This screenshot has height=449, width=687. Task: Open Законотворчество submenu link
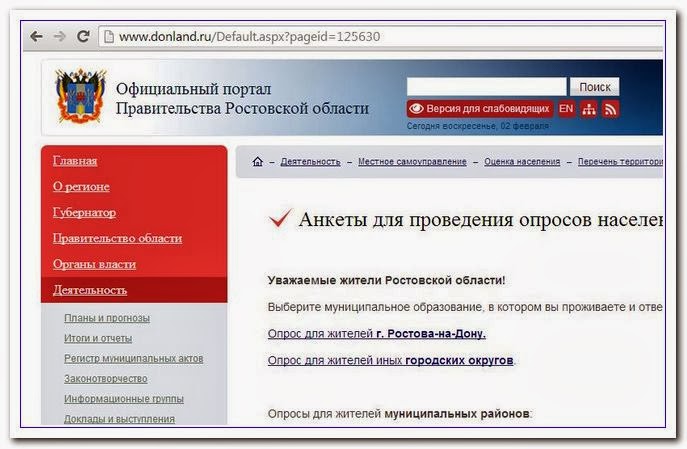[106, 378]
